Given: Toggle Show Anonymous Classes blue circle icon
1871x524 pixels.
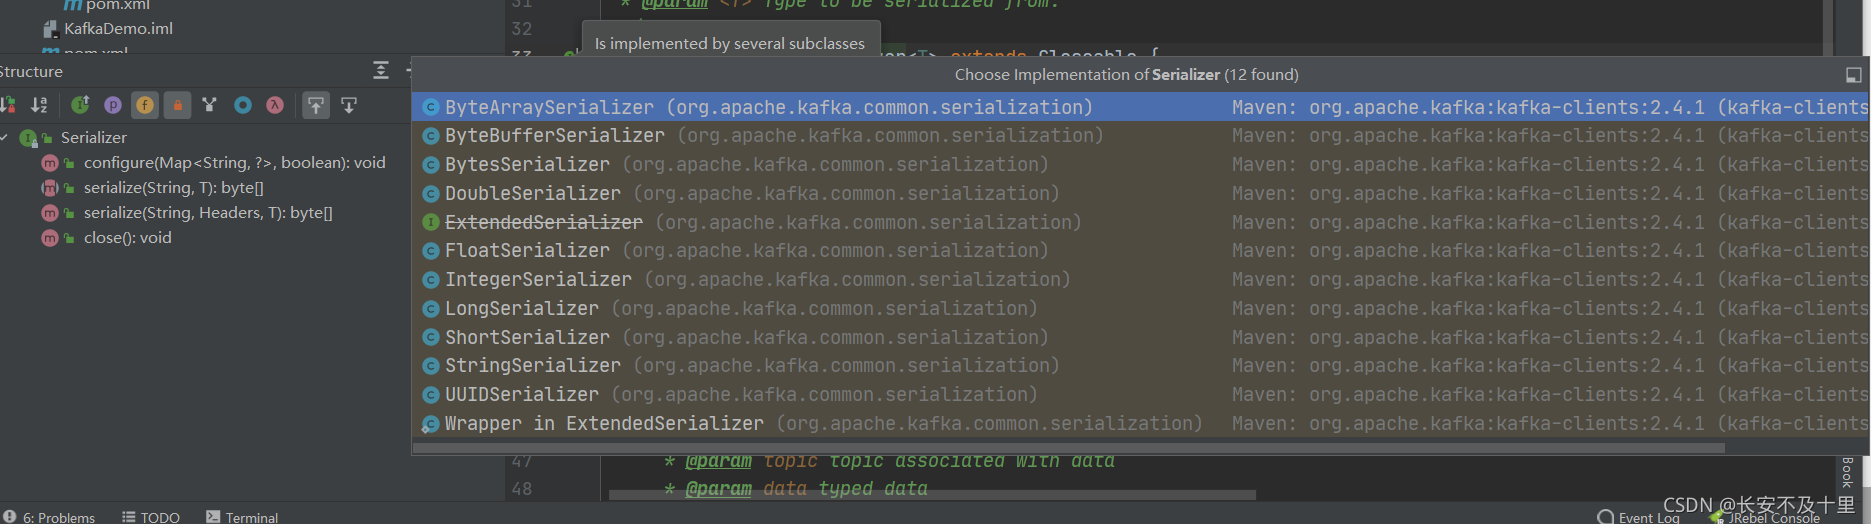Looking at the screenshot, I should click(242, 105).
